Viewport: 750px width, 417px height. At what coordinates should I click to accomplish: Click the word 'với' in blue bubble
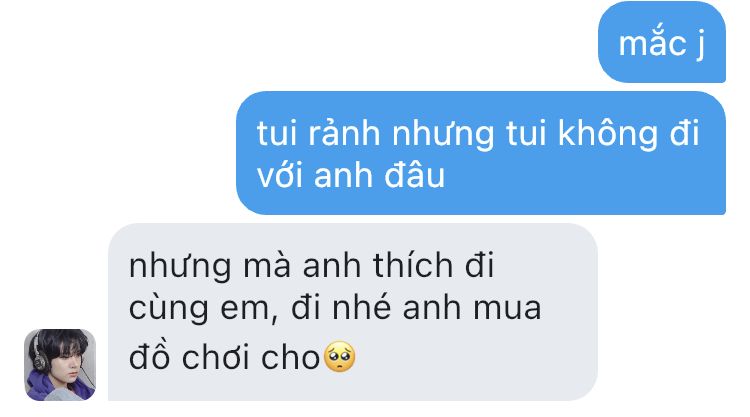(x=280, y=175)
